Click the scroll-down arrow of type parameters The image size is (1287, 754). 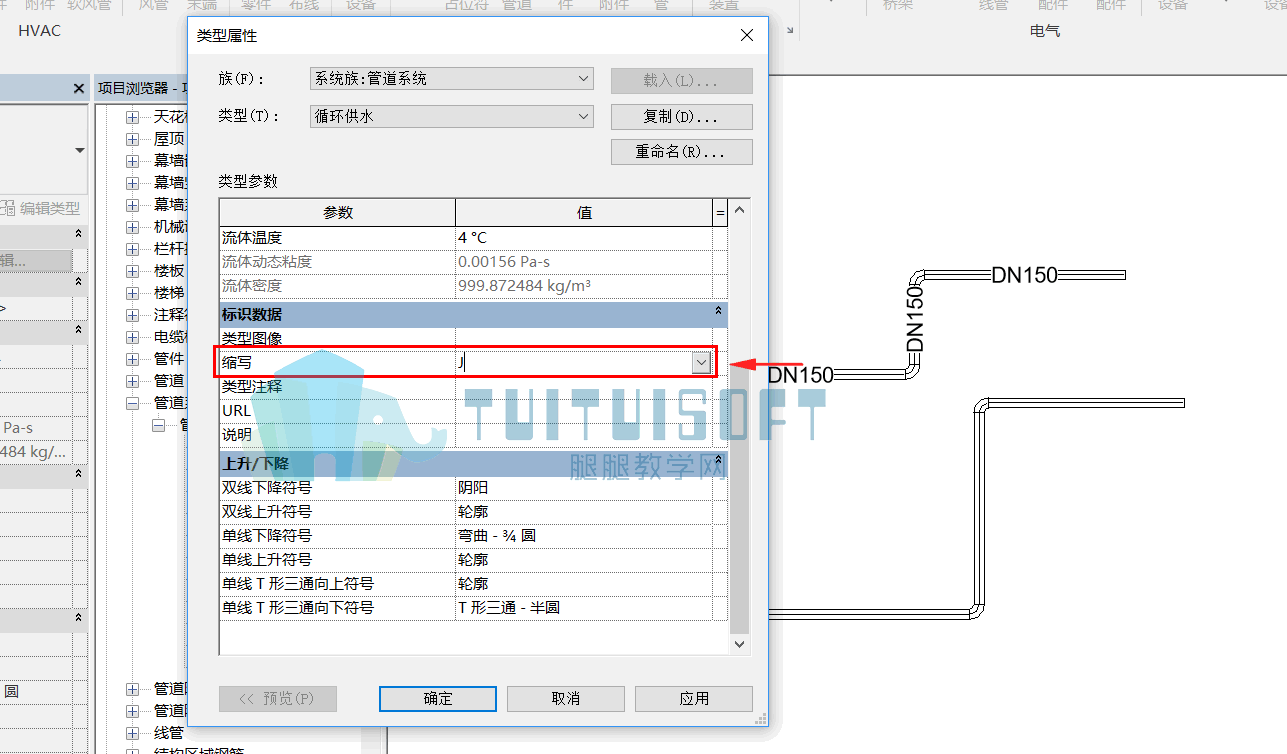tap(740, 644)
